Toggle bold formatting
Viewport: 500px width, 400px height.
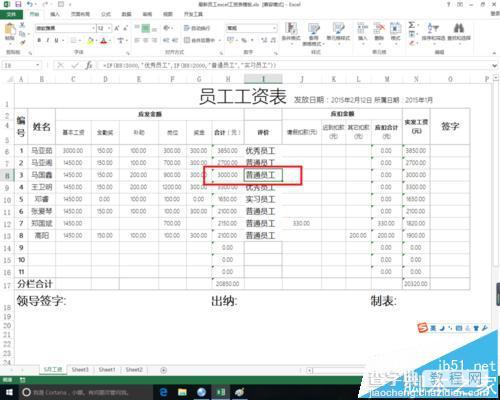[39, 40]
